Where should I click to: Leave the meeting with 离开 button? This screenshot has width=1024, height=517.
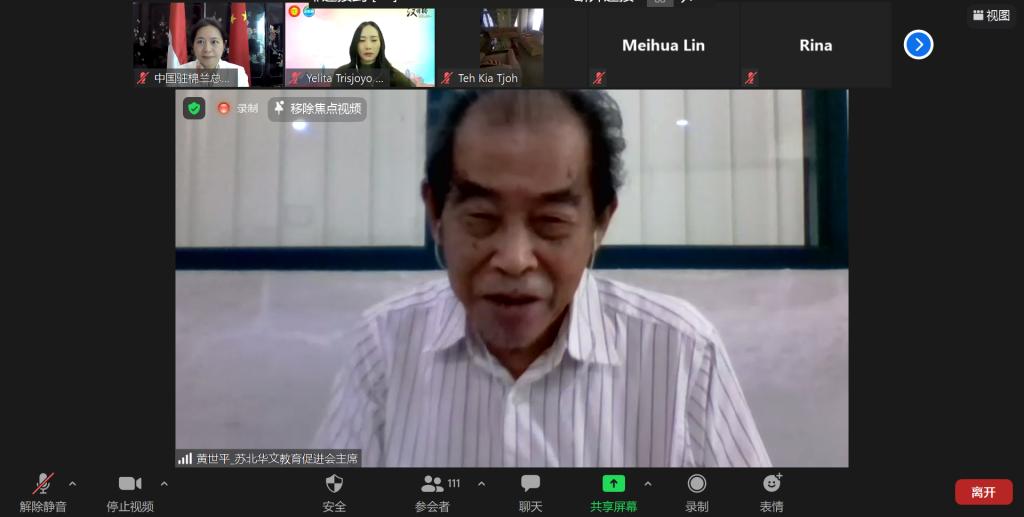(983, 492)
